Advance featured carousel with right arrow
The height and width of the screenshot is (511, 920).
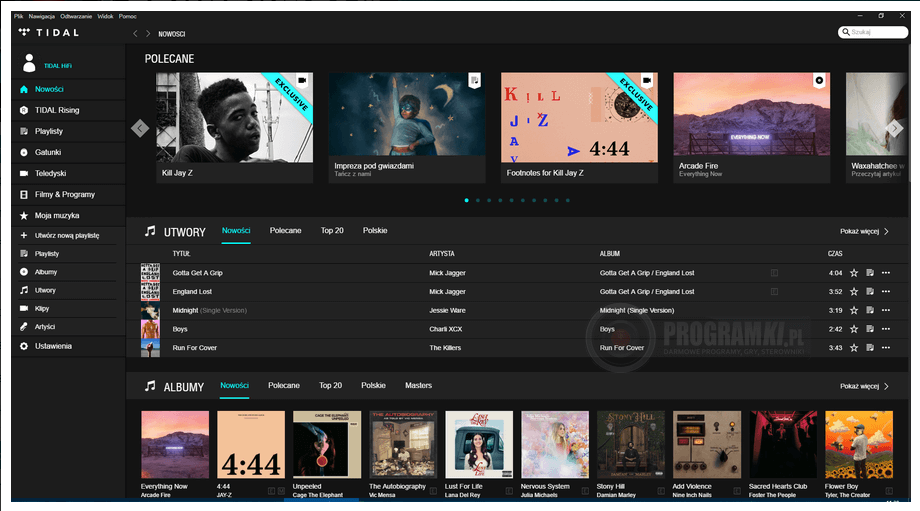pos(894,128)
